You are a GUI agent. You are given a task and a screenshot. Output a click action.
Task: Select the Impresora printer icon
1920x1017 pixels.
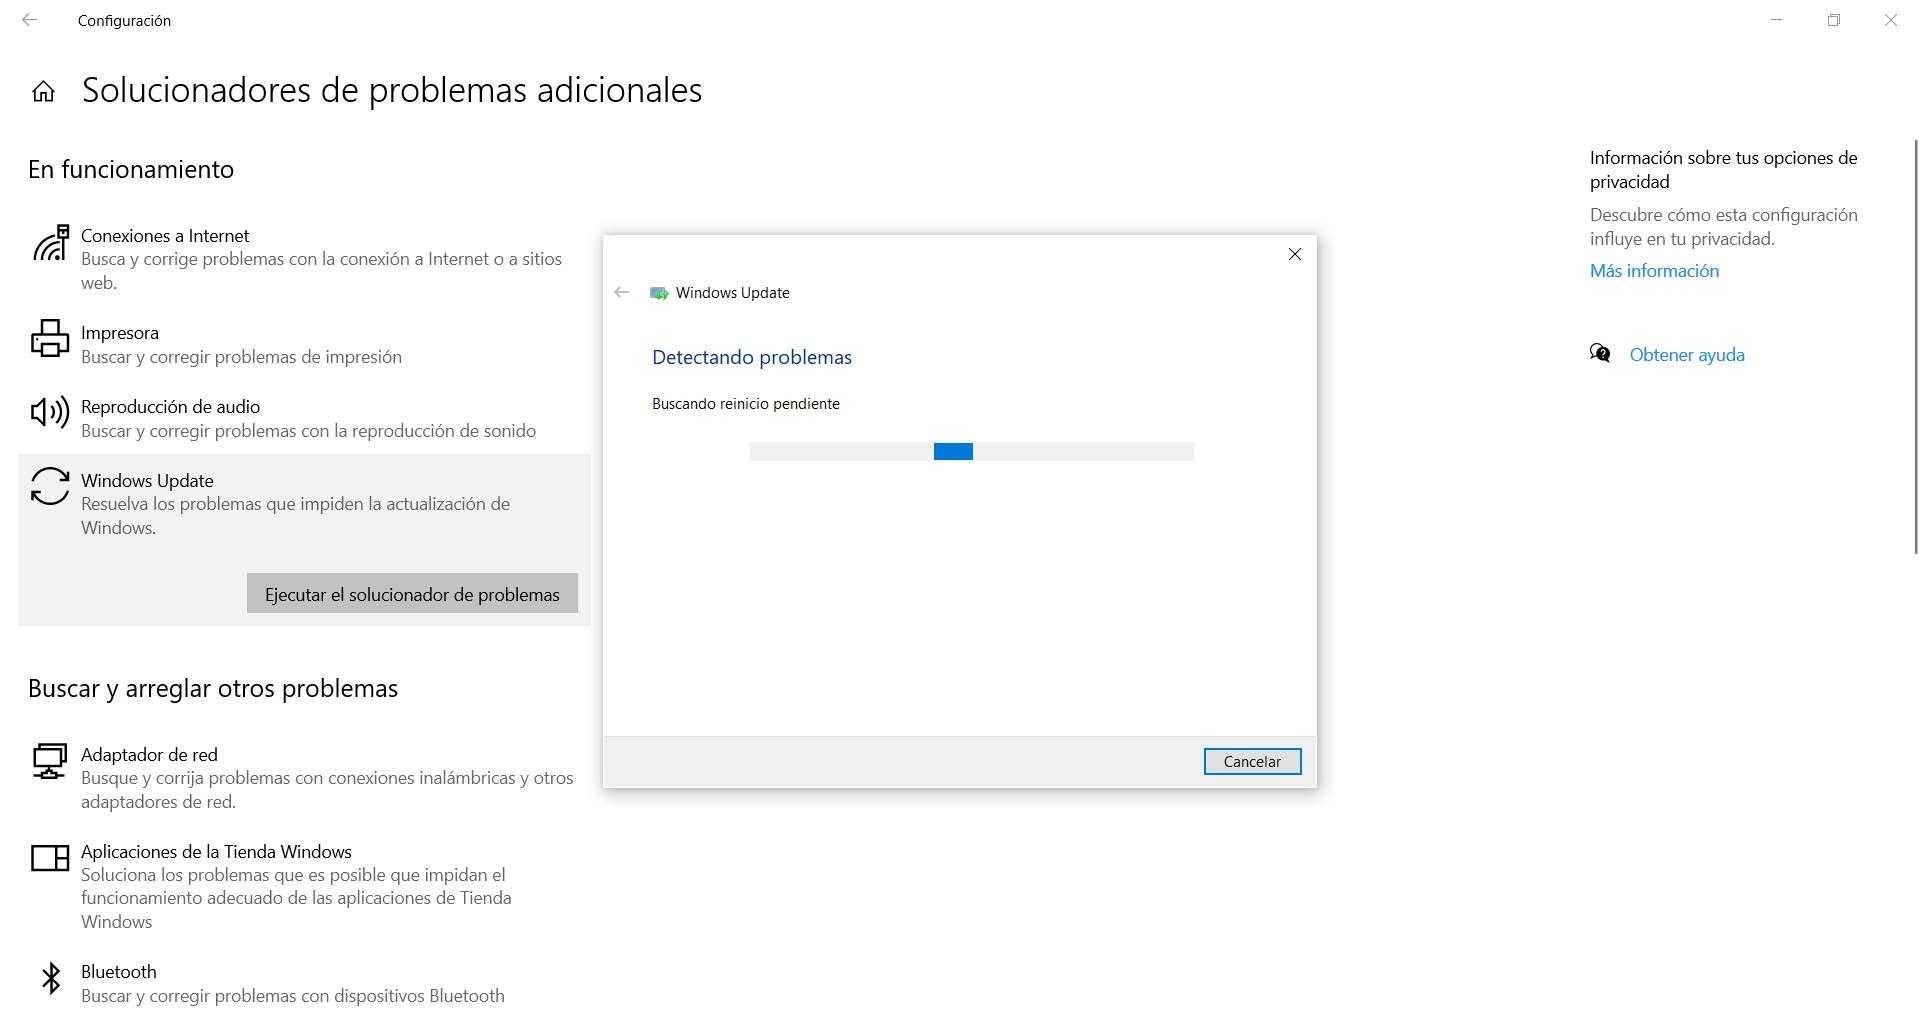50,338
